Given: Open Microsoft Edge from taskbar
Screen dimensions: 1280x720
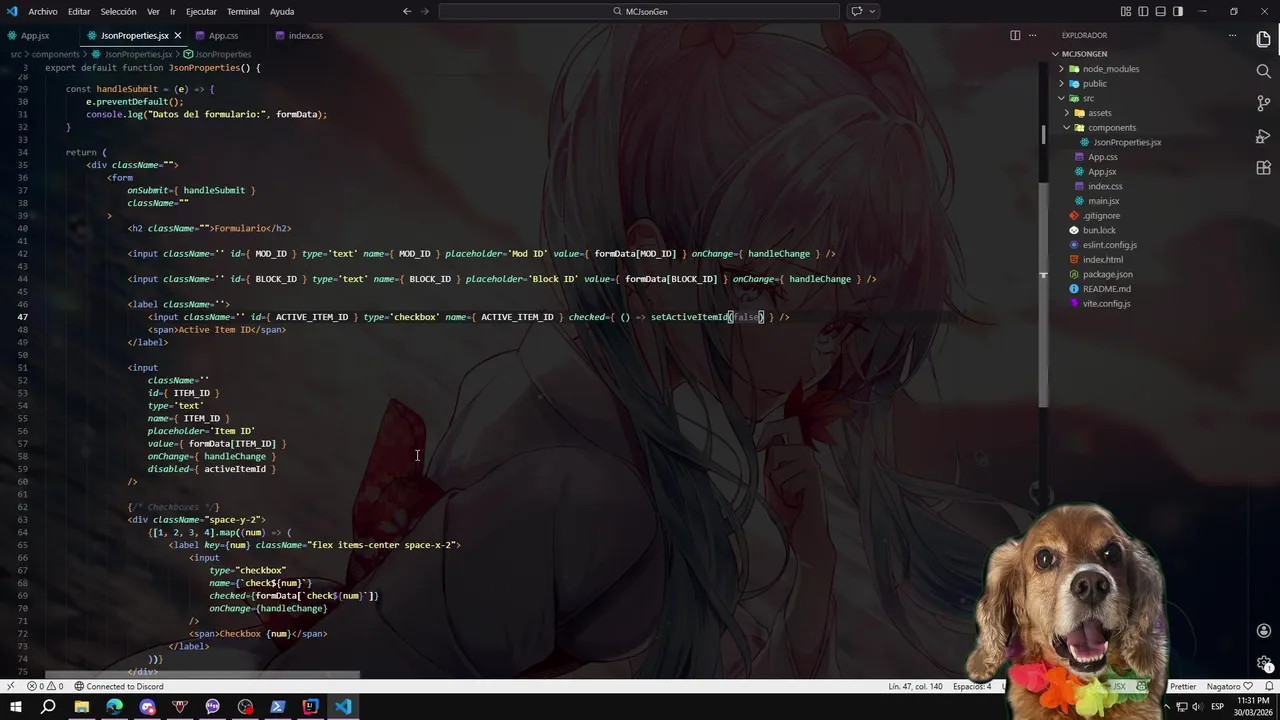Looking at the screenshot, I should pyautogui.click(x=114, y=707).
